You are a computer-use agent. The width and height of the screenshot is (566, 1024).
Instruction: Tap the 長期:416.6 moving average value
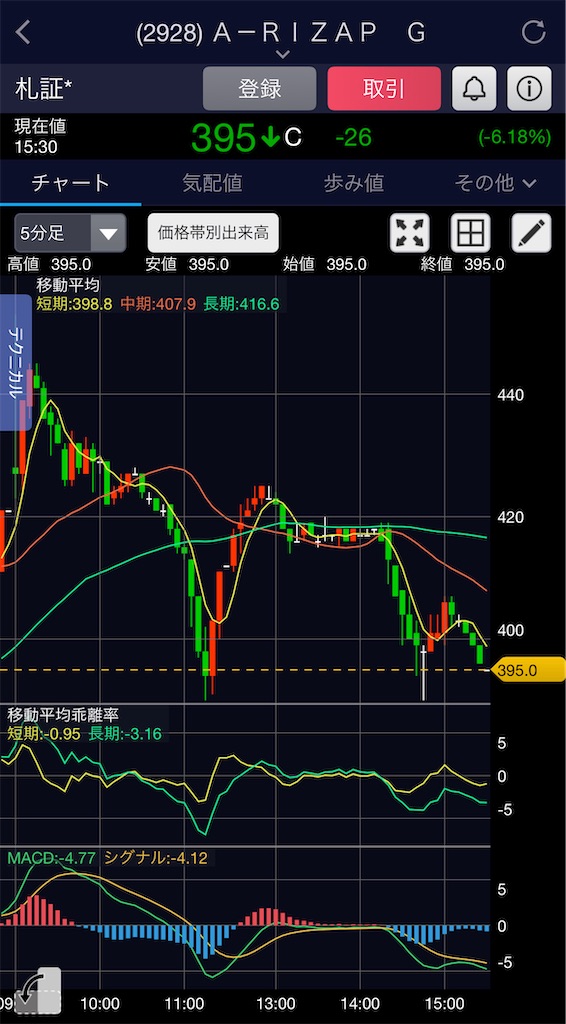pos(241,304)
